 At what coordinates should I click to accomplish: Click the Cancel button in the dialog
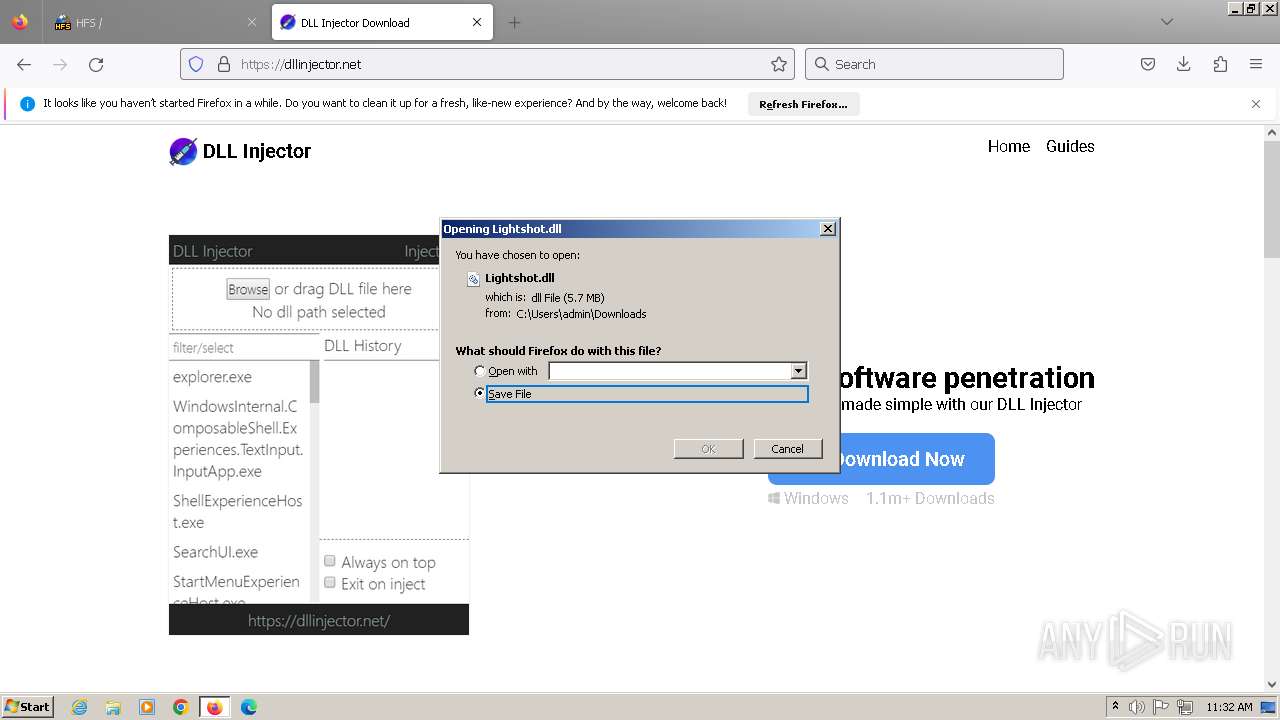pos(787,449)
